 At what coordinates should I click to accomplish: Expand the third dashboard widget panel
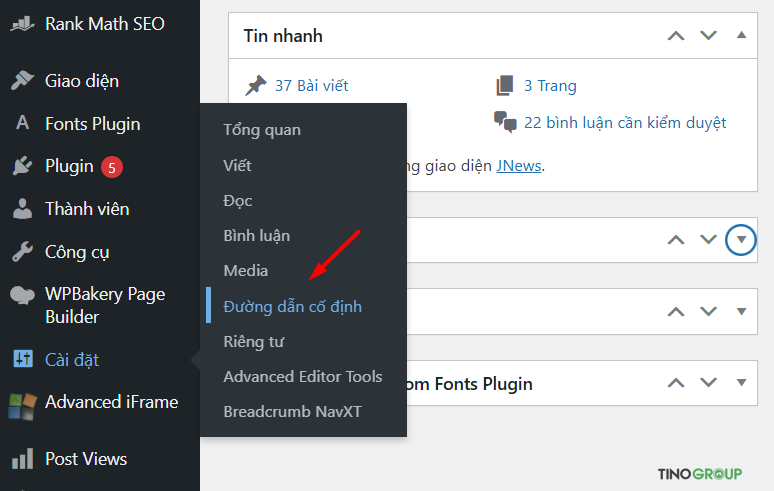(741, 311)
